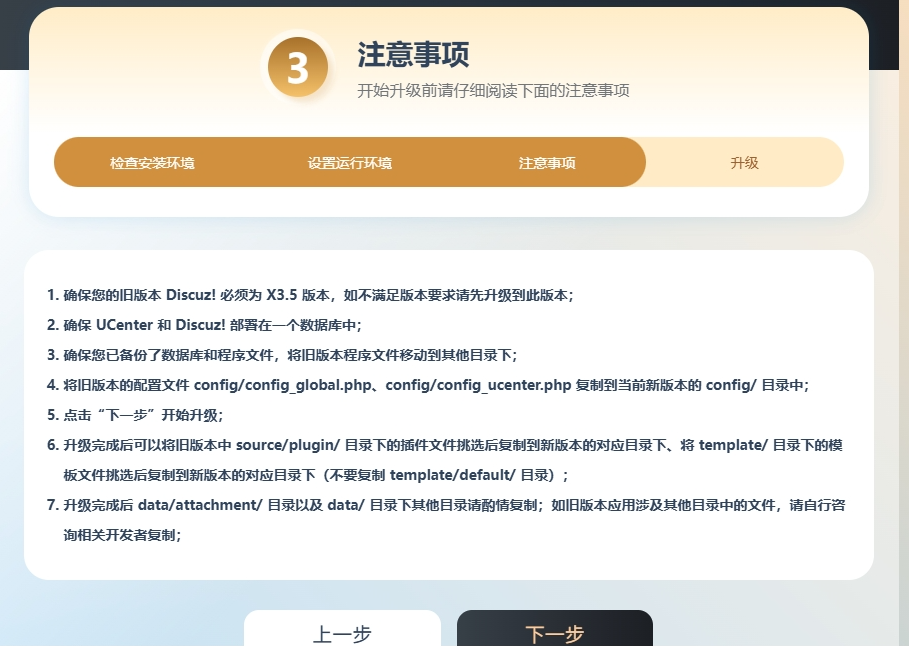909x646 pixels.
Task: Click the config/config_ucenter.php filename text
Action: (x=478, y=385)
